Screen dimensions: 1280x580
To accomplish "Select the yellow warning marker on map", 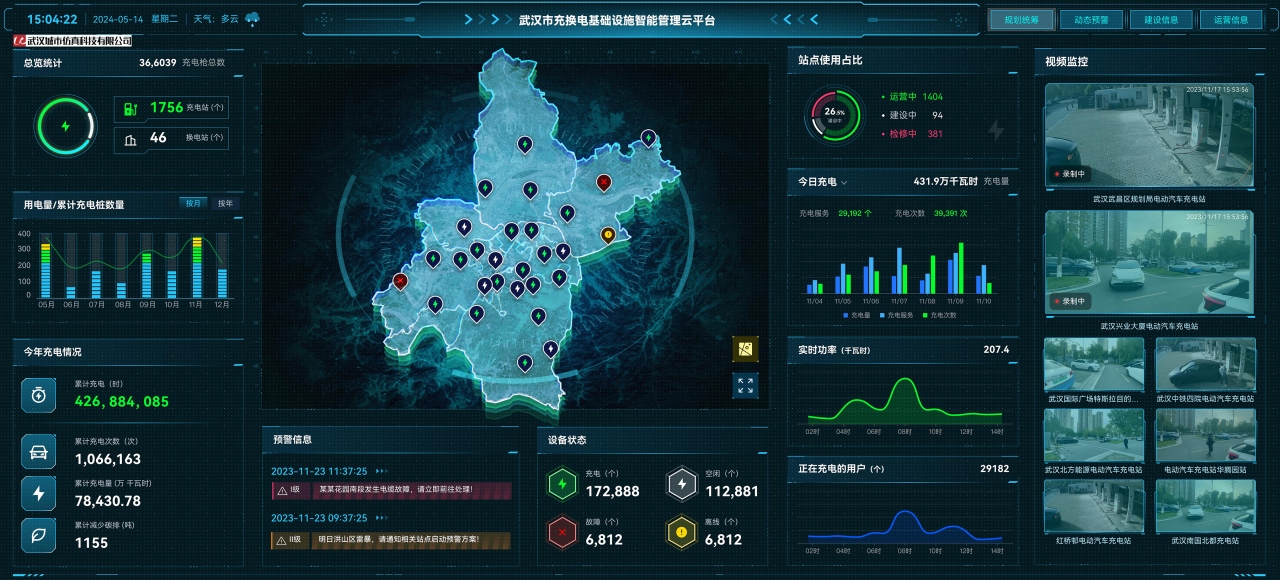I will (x=608, y=235).
